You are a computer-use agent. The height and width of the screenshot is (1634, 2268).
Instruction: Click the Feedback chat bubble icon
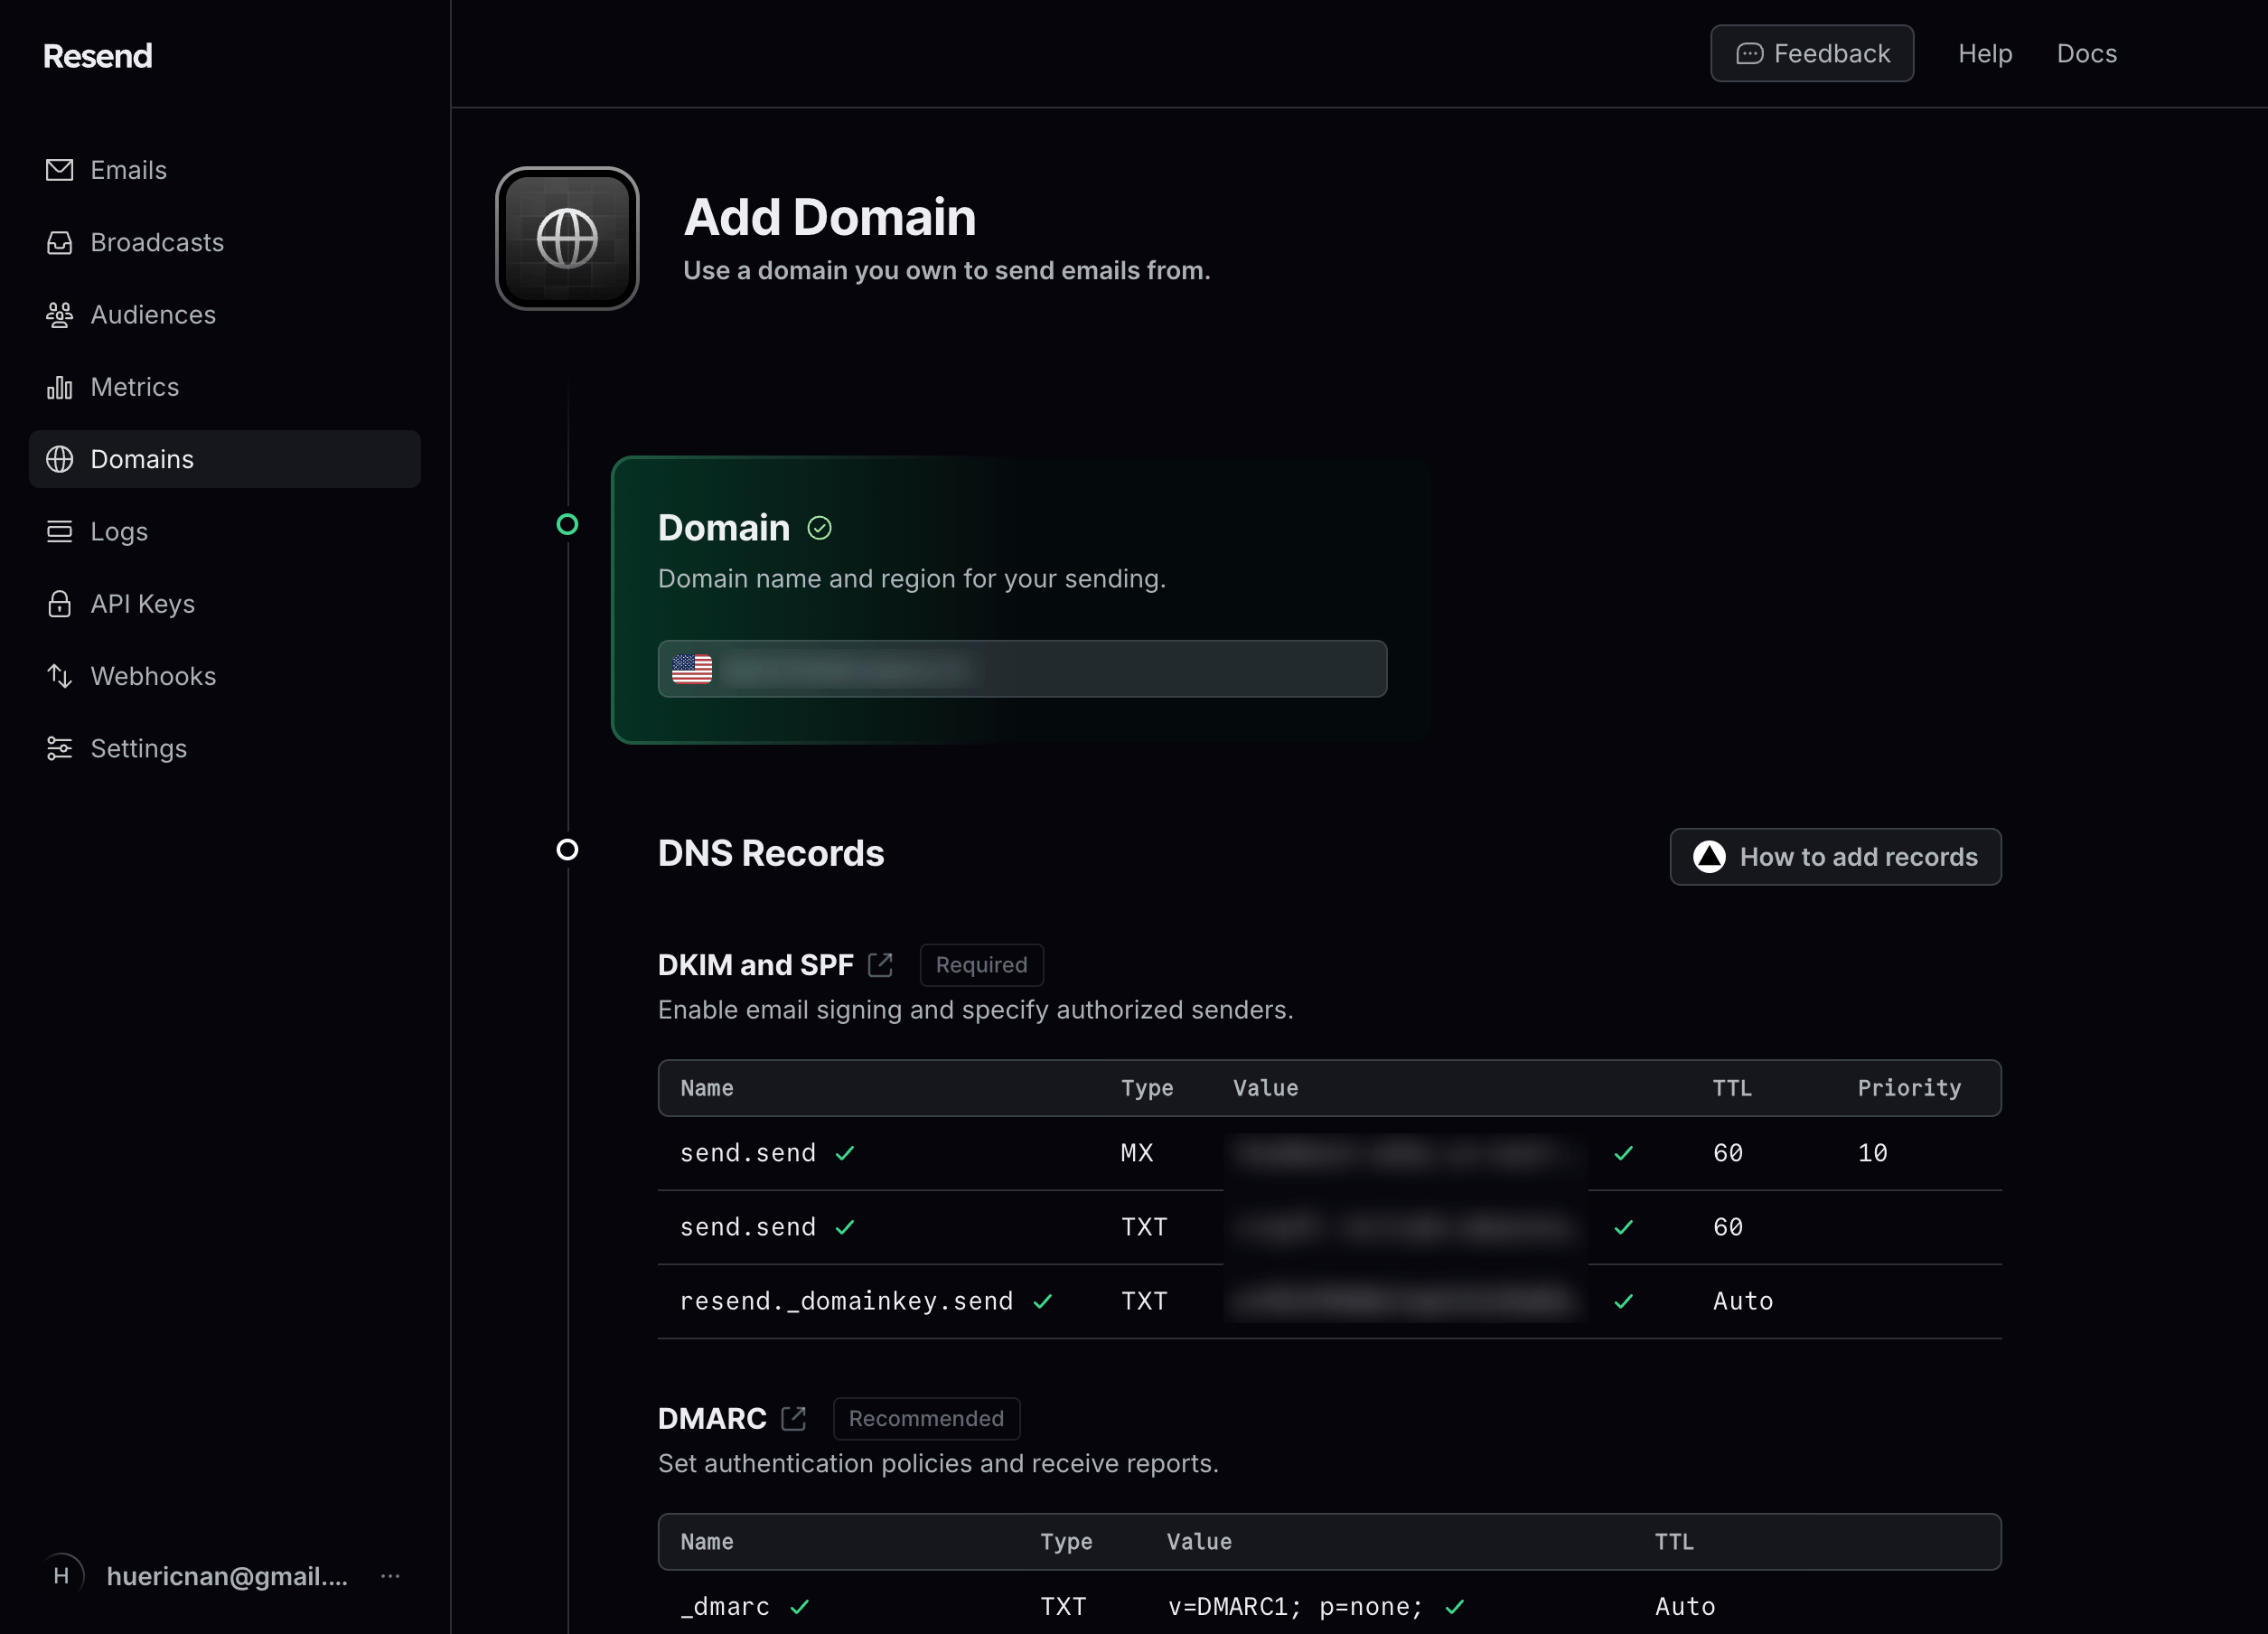(x=1749, y=54)
